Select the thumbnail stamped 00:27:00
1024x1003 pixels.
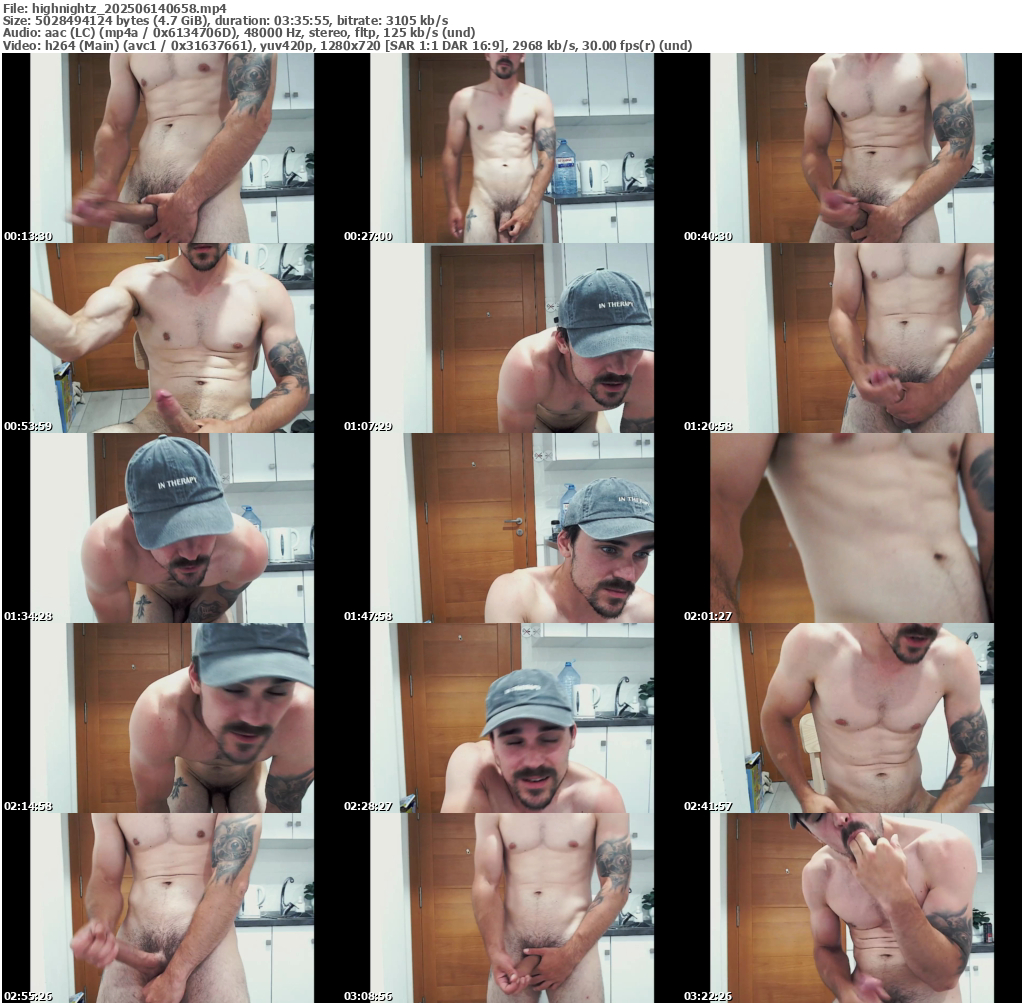[x=511, y=148]
